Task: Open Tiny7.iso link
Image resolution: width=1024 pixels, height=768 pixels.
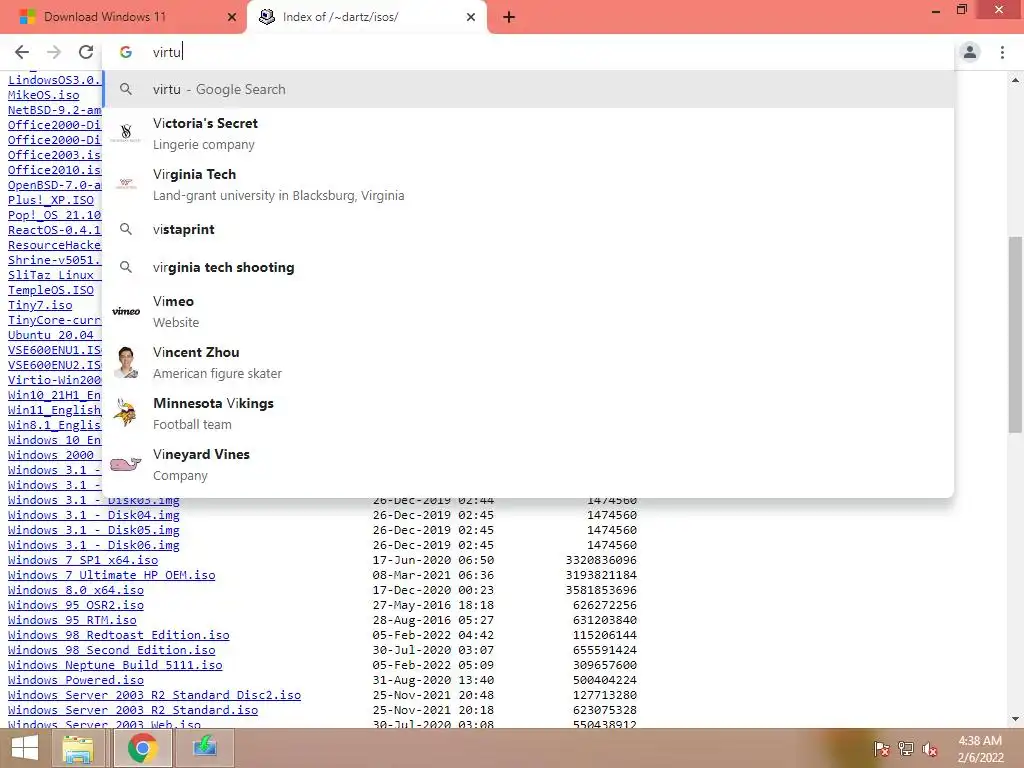Action: tap(40, 306)
